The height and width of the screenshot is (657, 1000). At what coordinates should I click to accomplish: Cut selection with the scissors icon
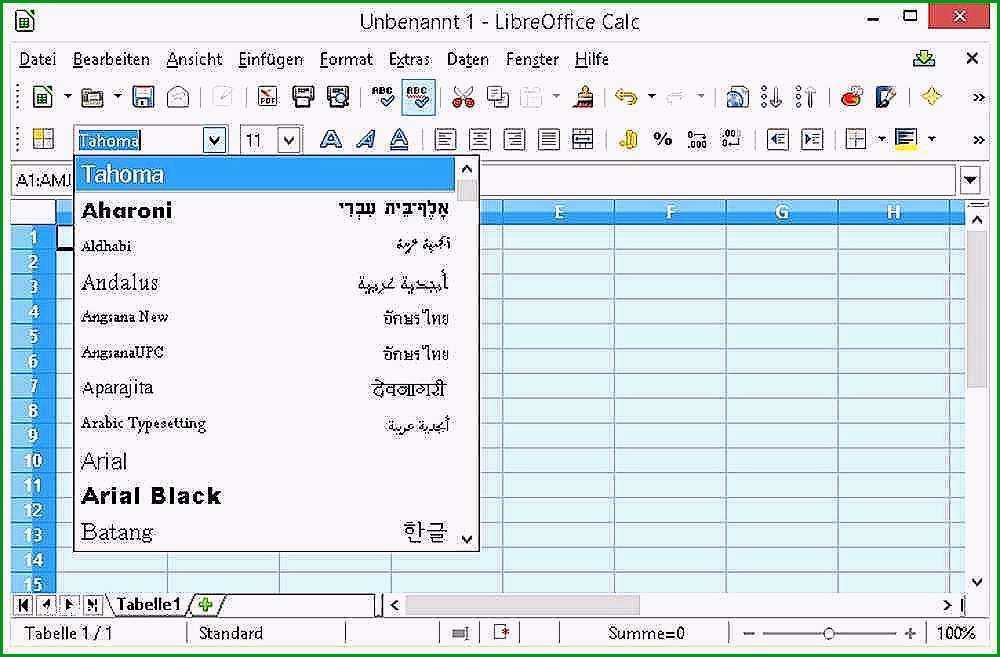tap(464, 97)
